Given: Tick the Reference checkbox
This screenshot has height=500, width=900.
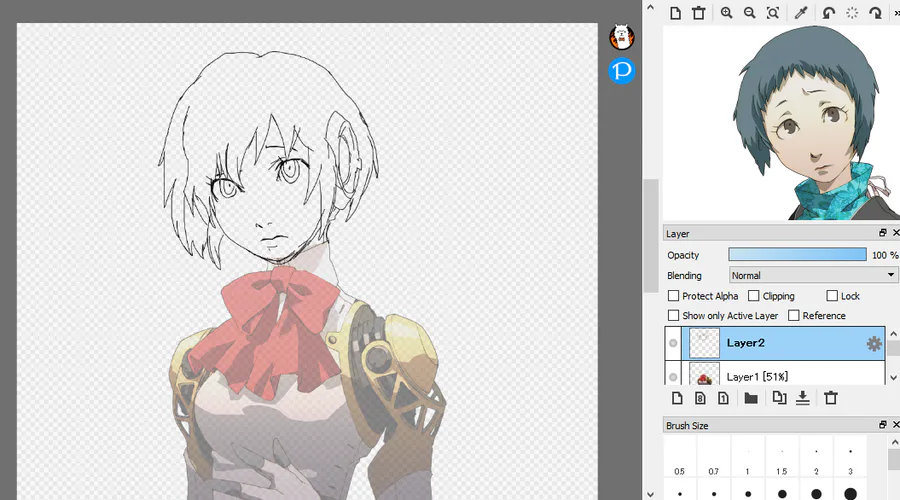Looking at the screenshot, I should 794,316.
